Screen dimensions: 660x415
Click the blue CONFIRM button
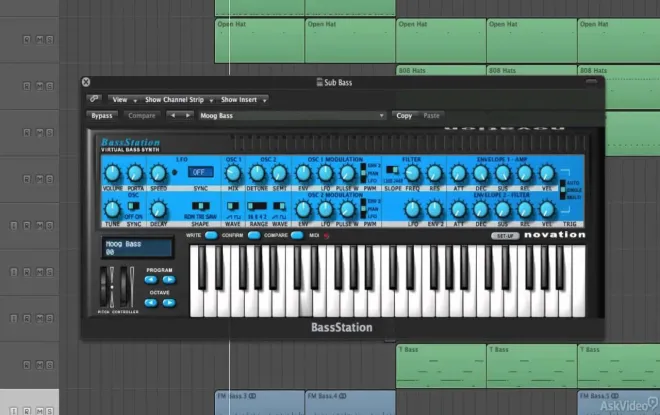click(254, 235)
